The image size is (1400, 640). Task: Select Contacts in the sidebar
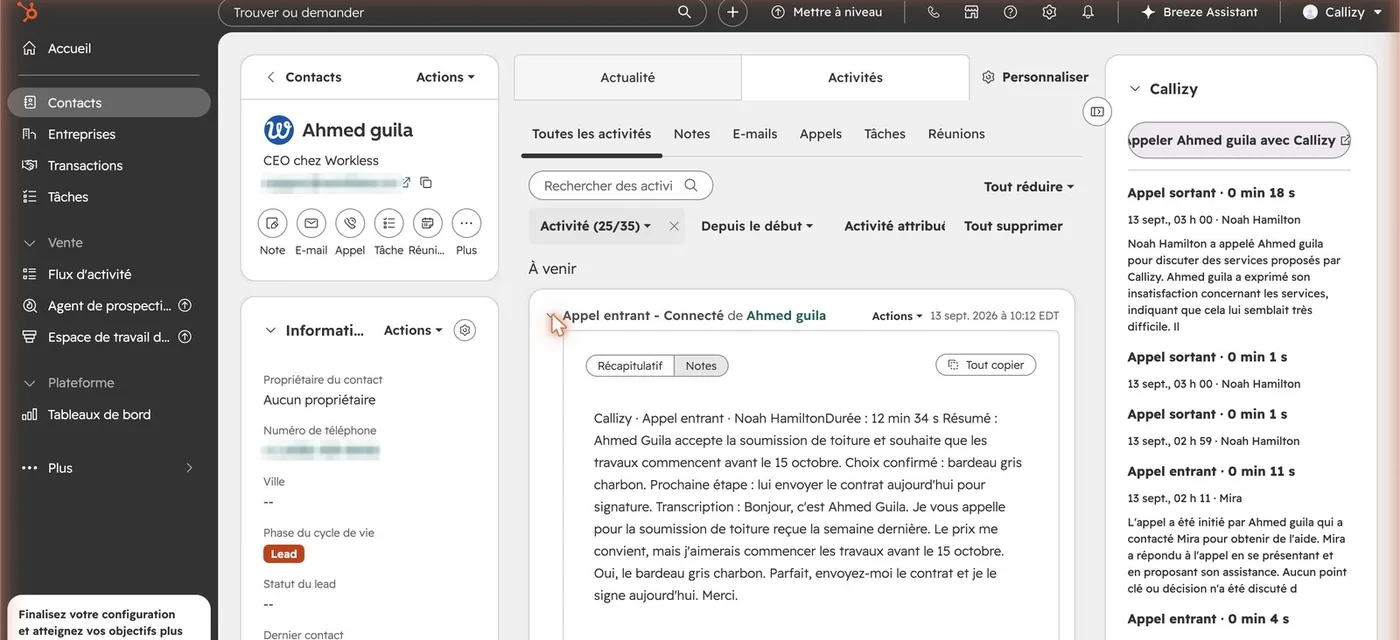[109, 102]
